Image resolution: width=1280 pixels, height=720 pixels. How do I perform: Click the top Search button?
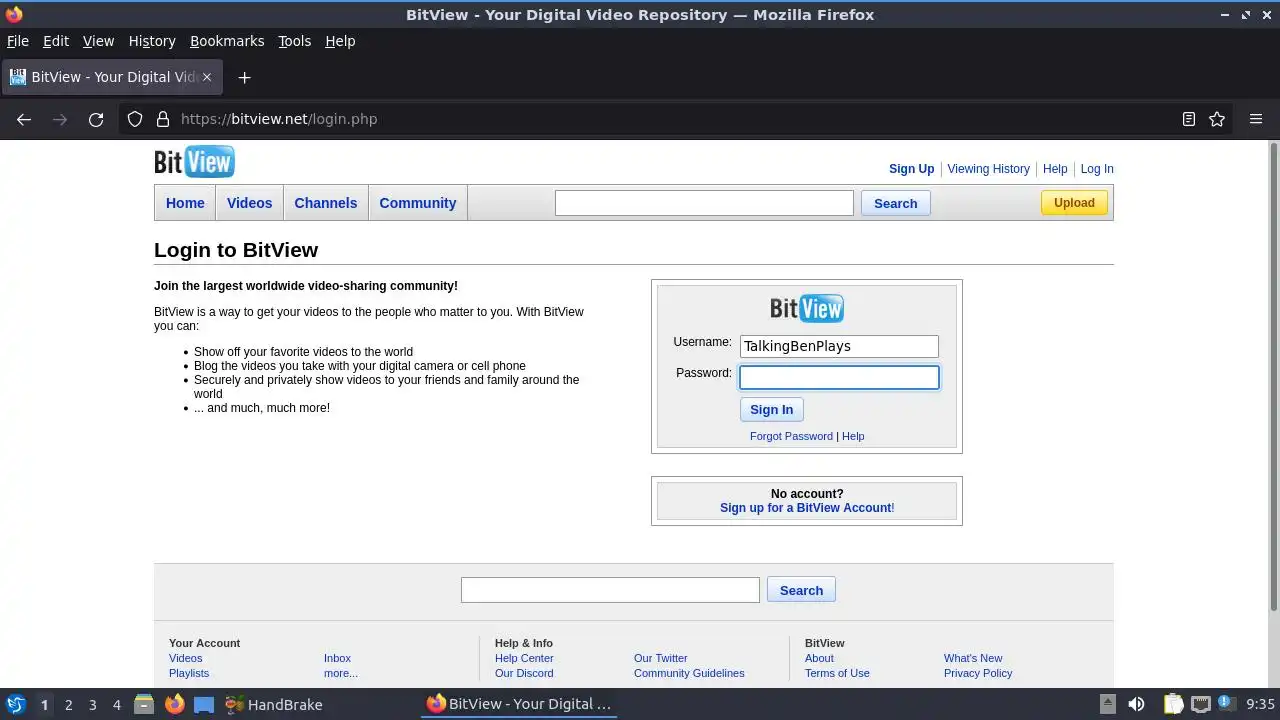tap(895, 203)
